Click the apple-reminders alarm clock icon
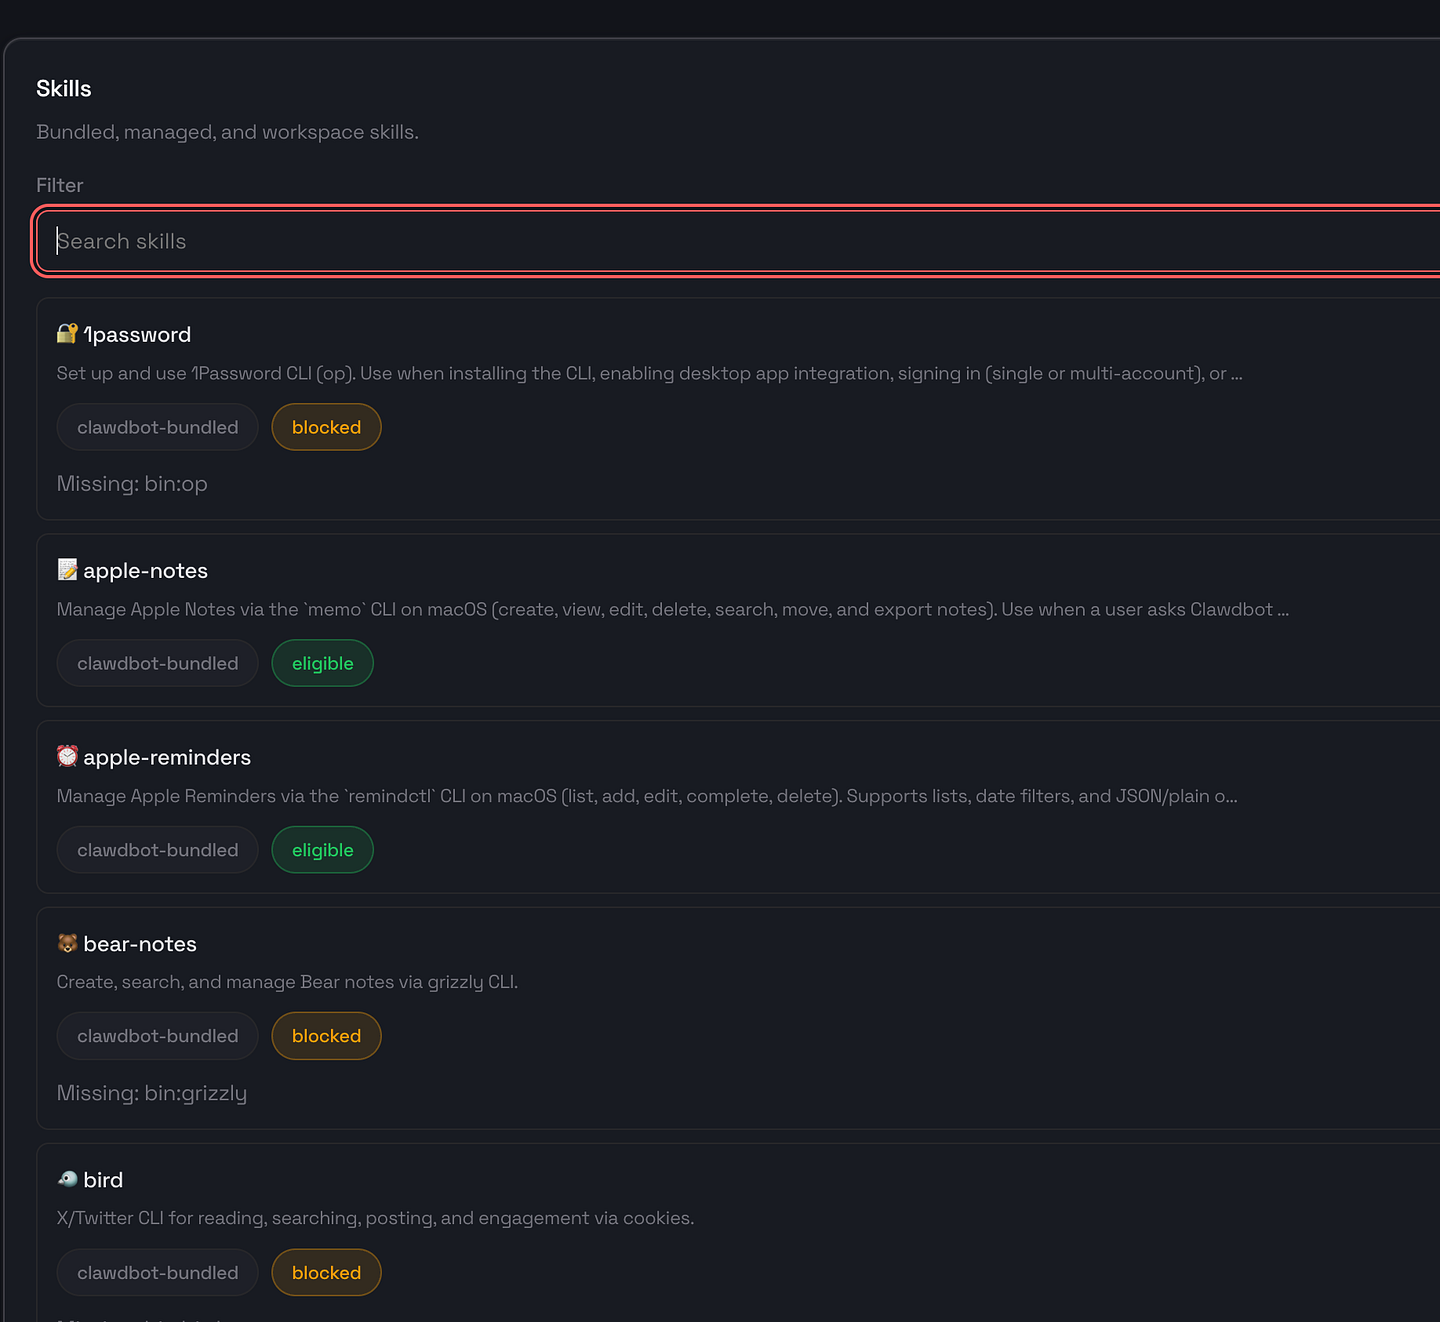 coord(67,756)
